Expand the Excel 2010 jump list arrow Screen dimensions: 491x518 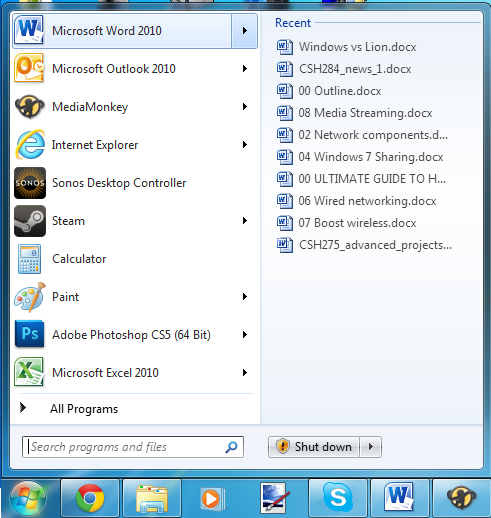click(245, 373)
